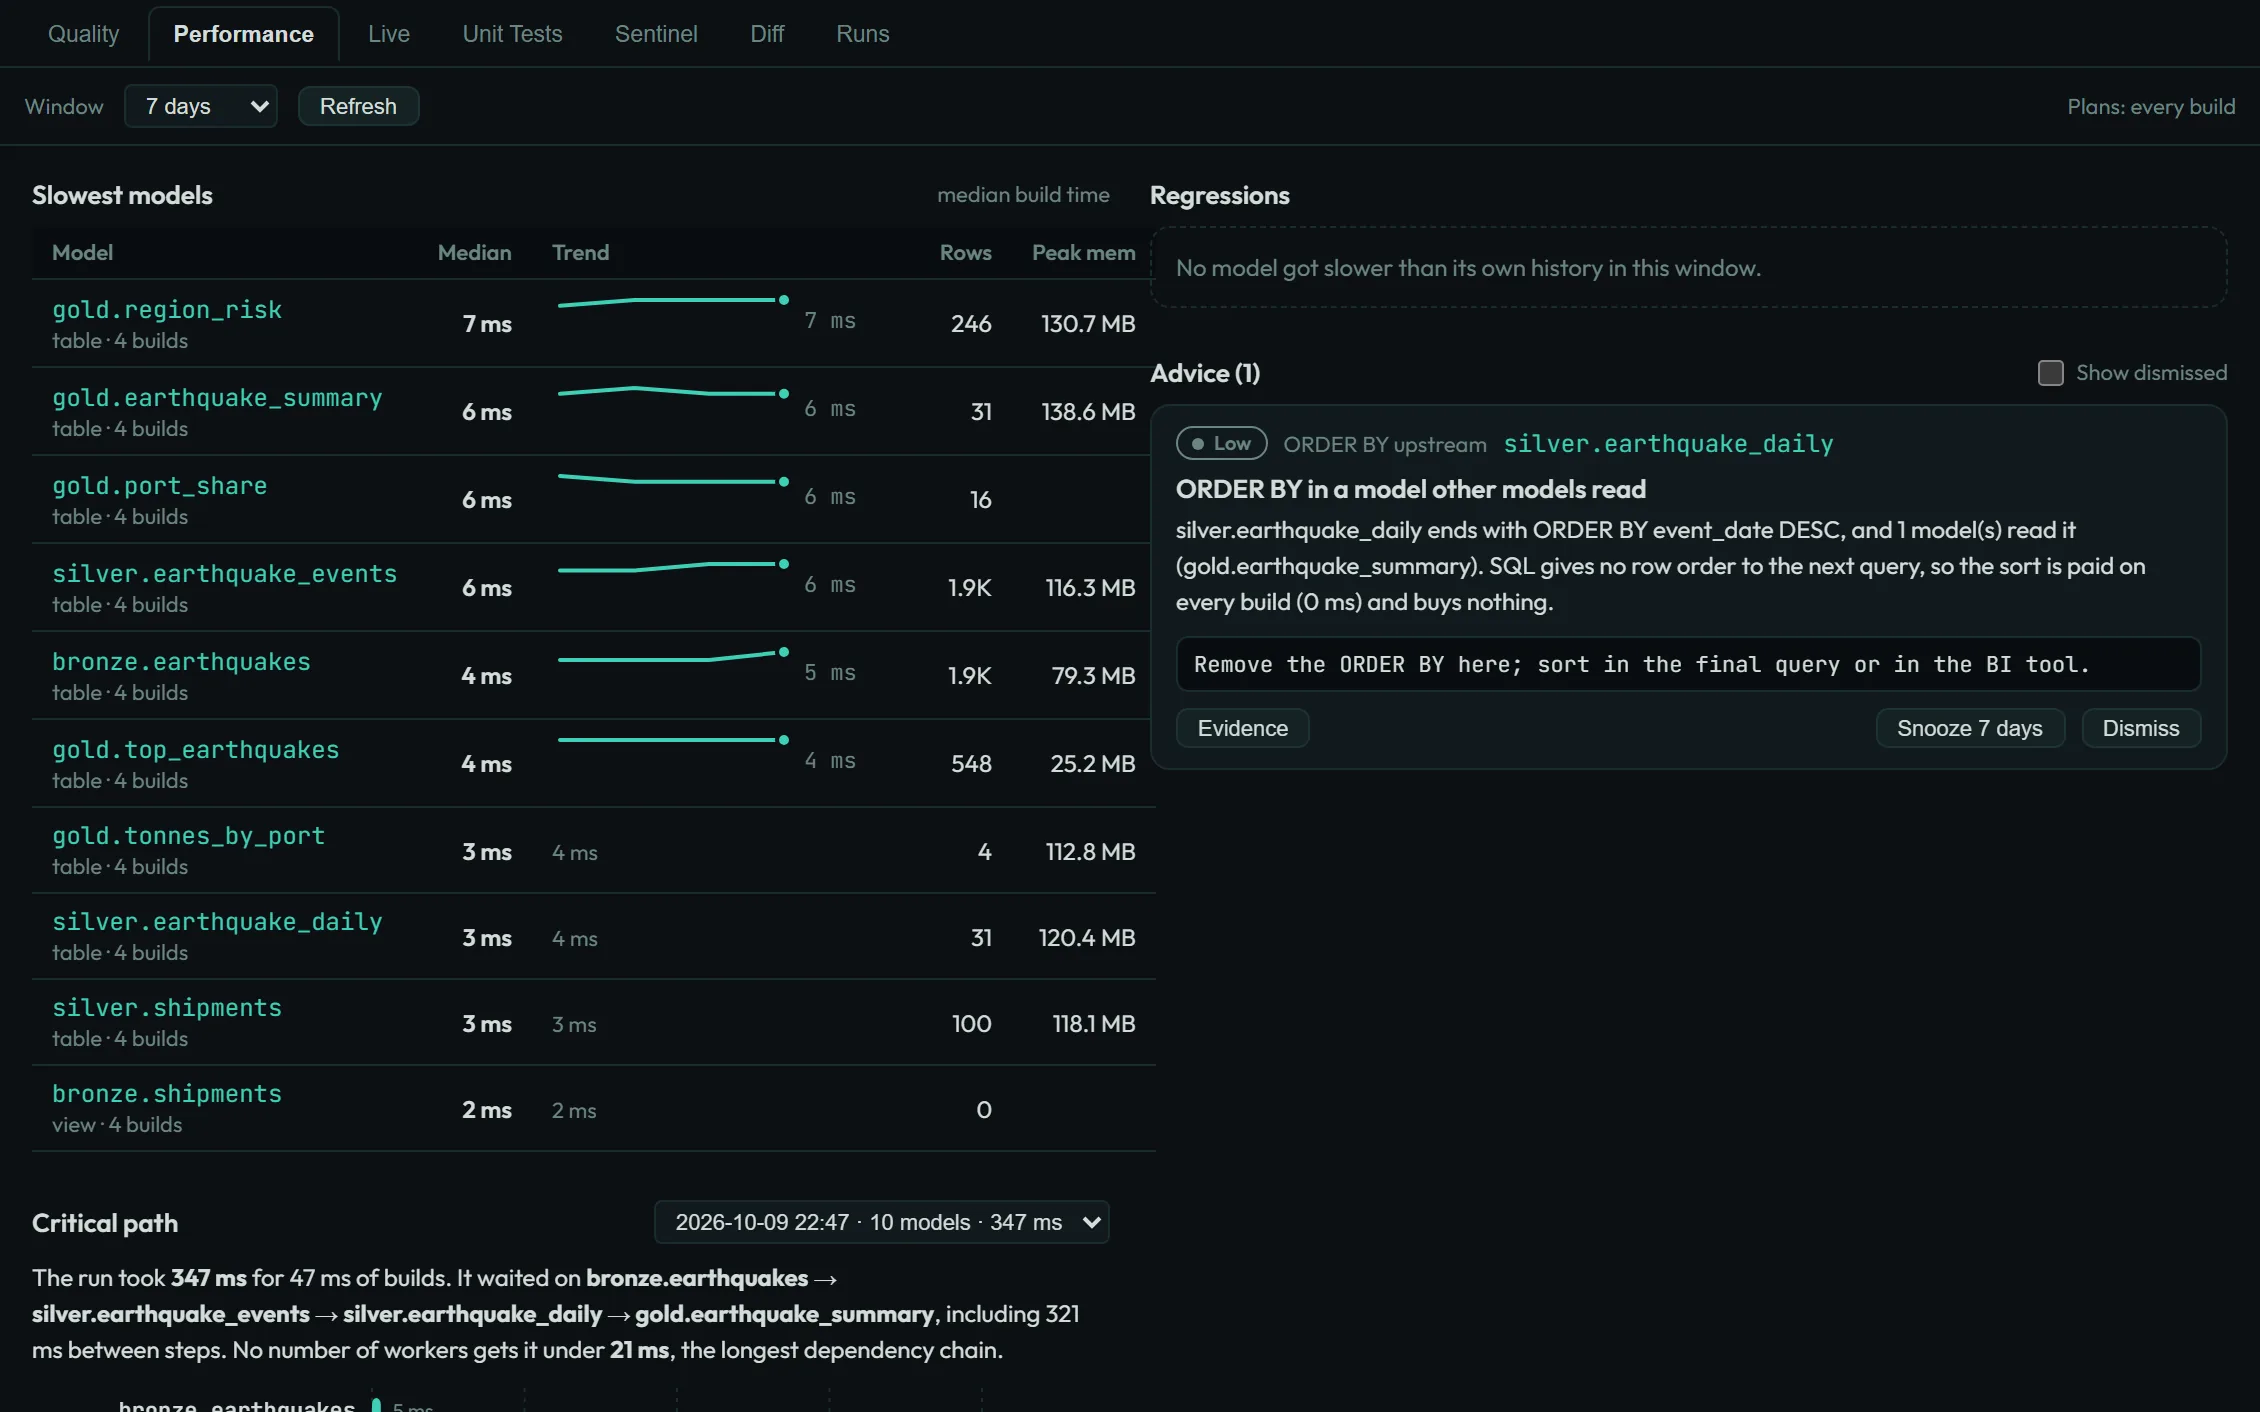Click the Model column header

[82, 253]
